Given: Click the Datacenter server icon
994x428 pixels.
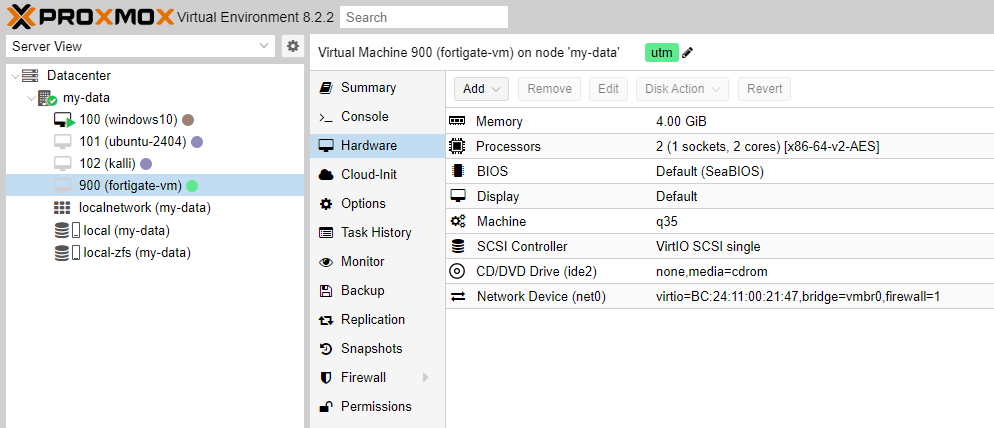Looking at the screenshot, I should coord(30,75).
